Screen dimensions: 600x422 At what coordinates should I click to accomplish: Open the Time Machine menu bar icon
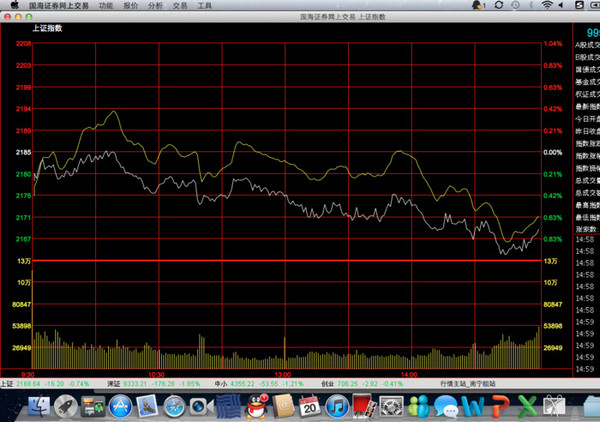point(515,5)
